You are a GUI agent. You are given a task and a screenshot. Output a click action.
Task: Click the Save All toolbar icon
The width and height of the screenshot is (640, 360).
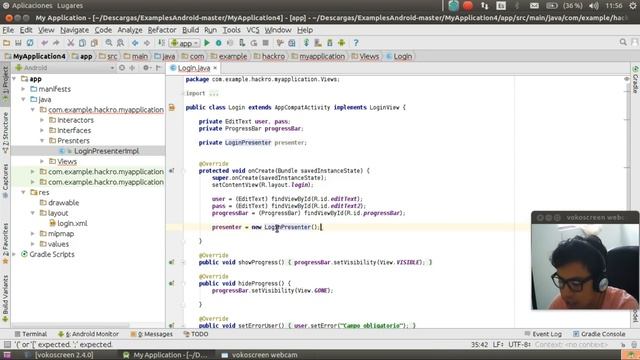(18, 43)
